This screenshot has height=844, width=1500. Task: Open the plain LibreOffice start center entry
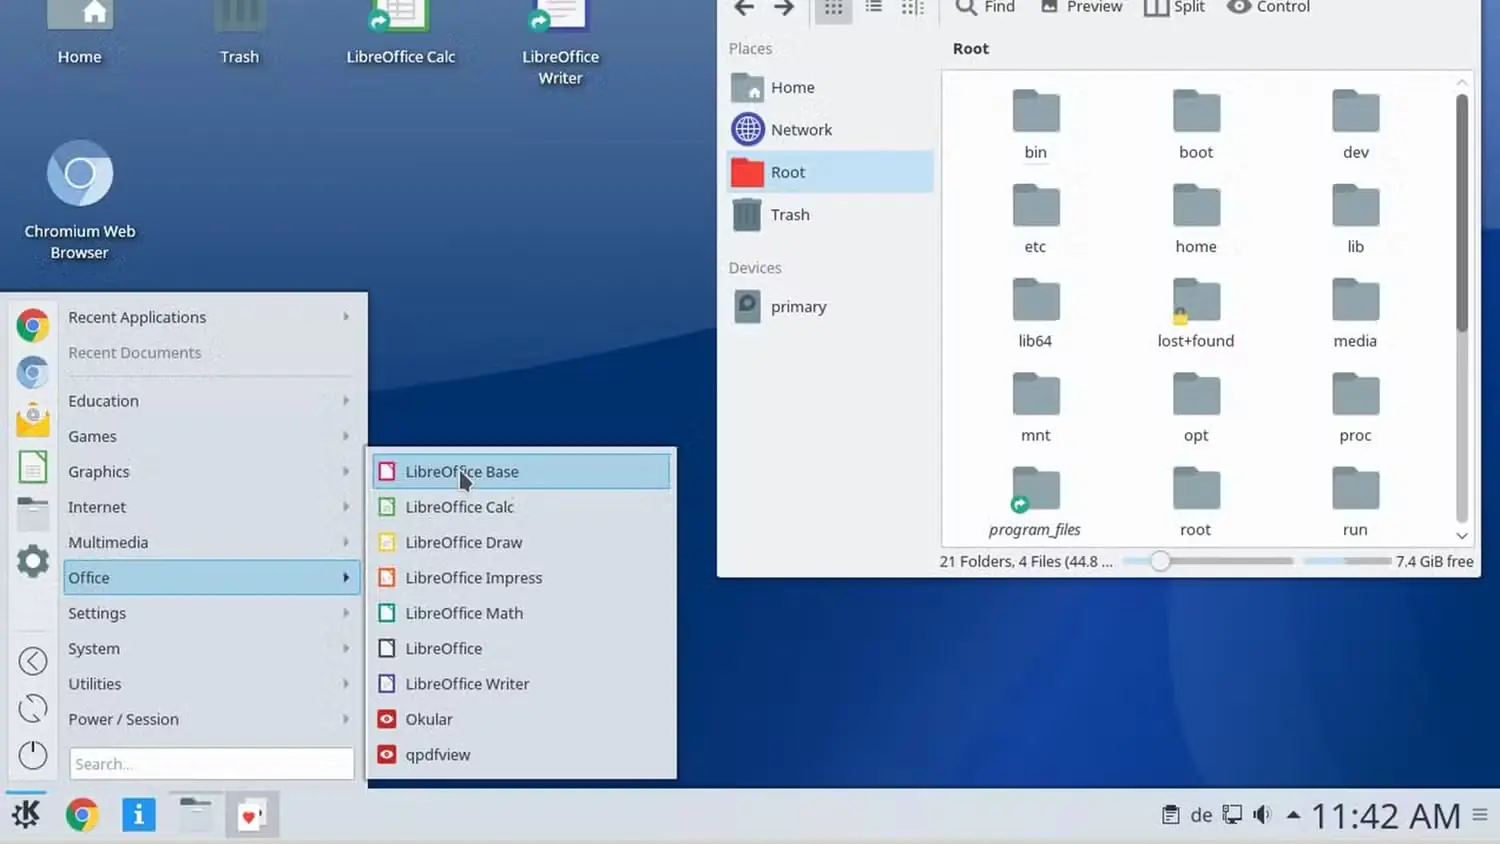coord(521,648)
